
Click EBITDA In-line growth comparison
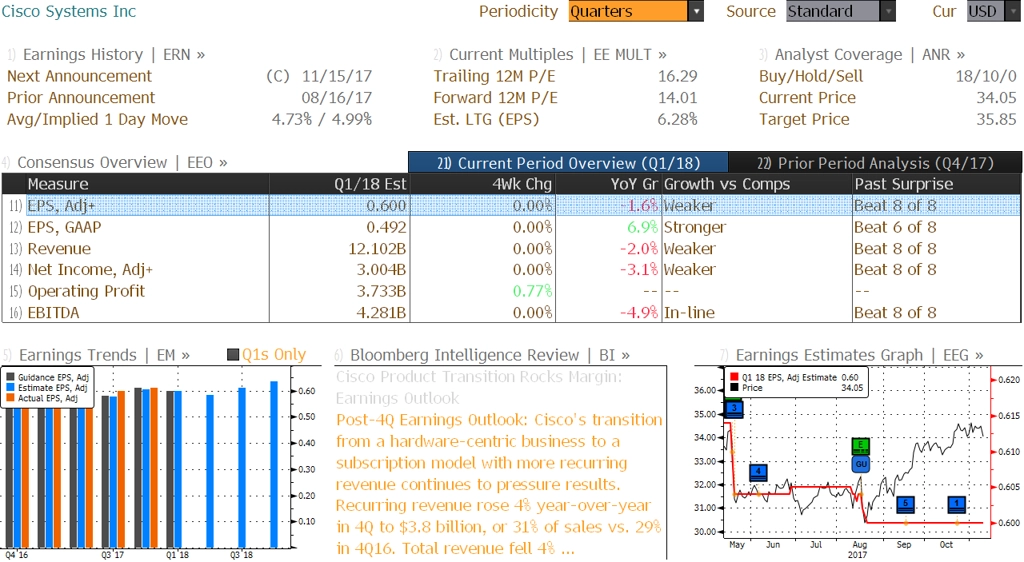(689, 313)
